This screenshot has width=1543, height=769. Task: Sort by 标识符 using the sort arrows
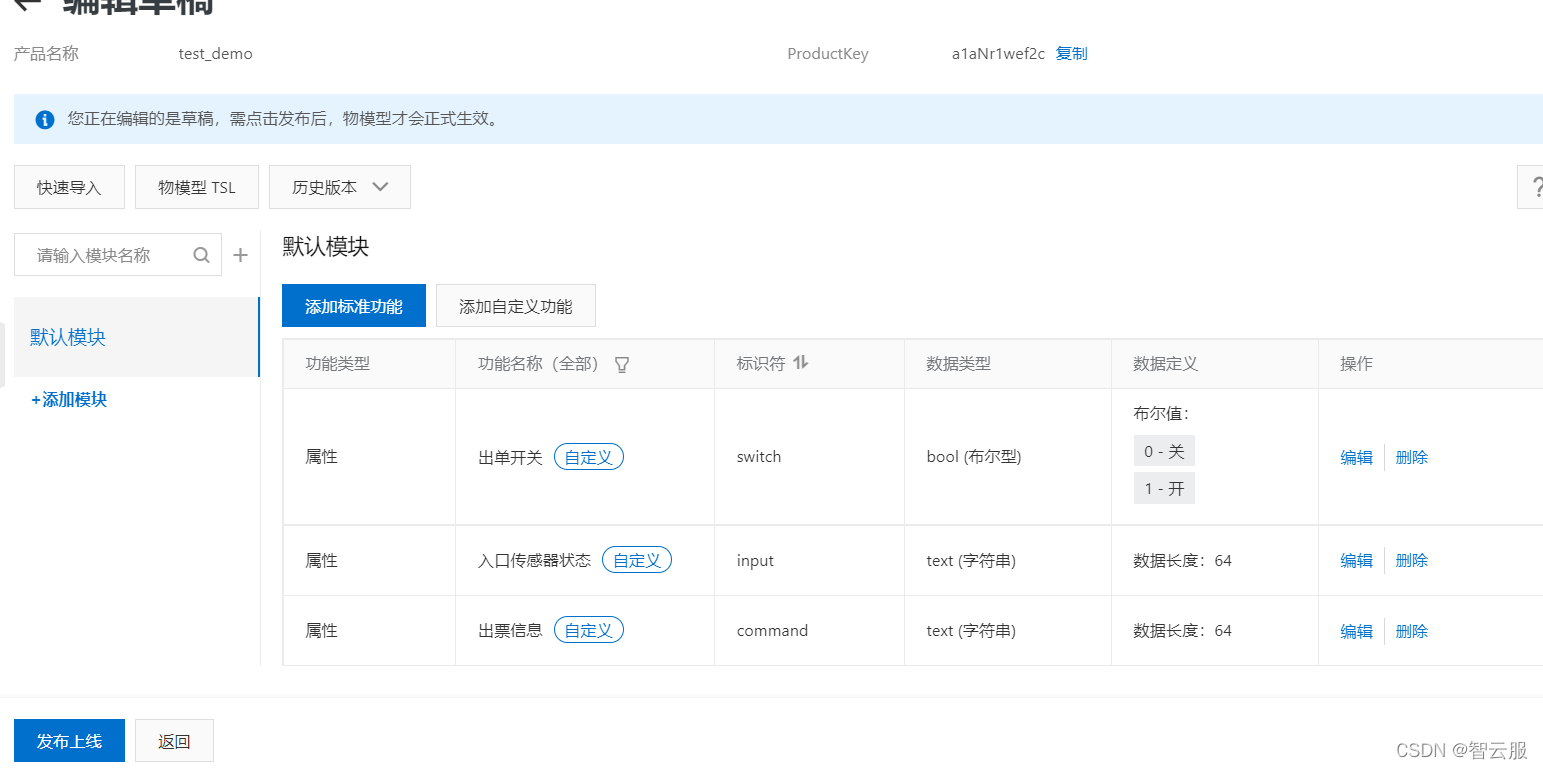(800, 363)
